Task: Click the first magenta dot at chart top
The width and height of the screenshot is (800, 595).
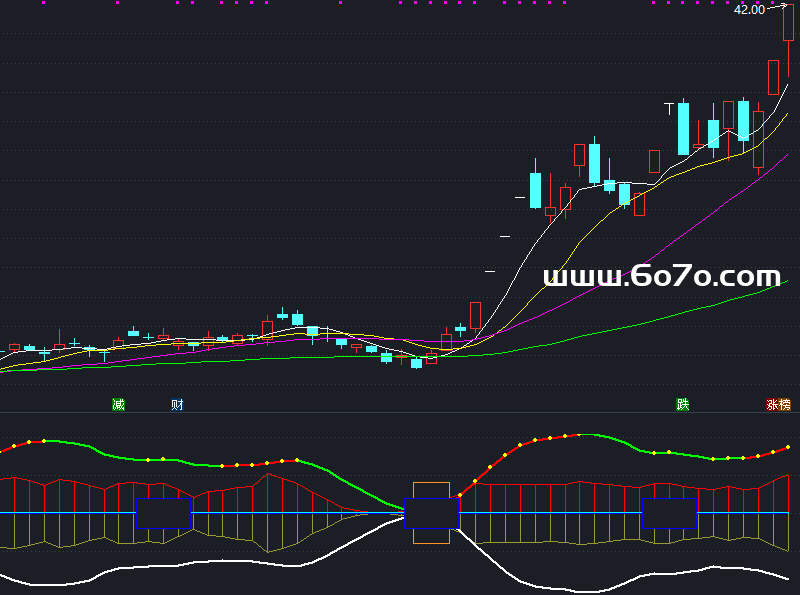Action: (44, 3)
